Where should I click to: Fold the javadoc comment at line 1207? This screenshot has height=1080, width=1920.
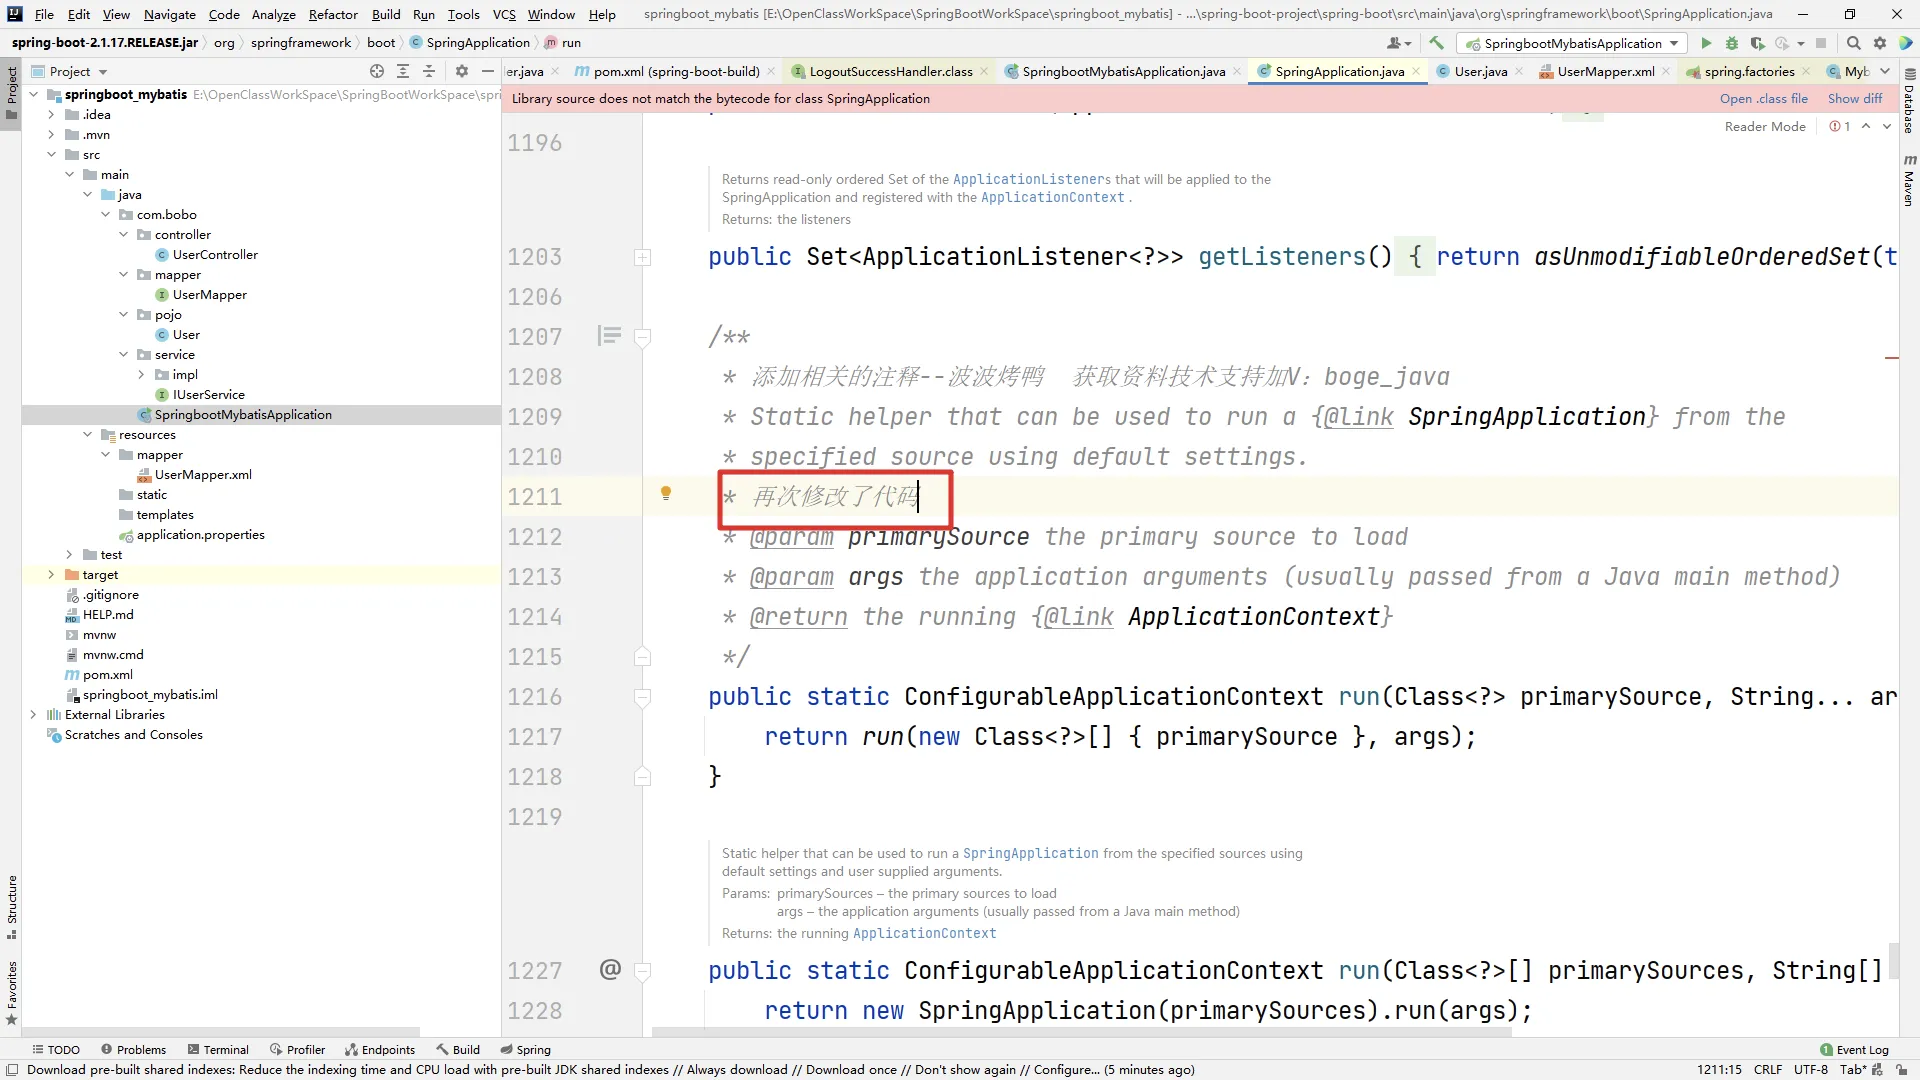(643, 337)
